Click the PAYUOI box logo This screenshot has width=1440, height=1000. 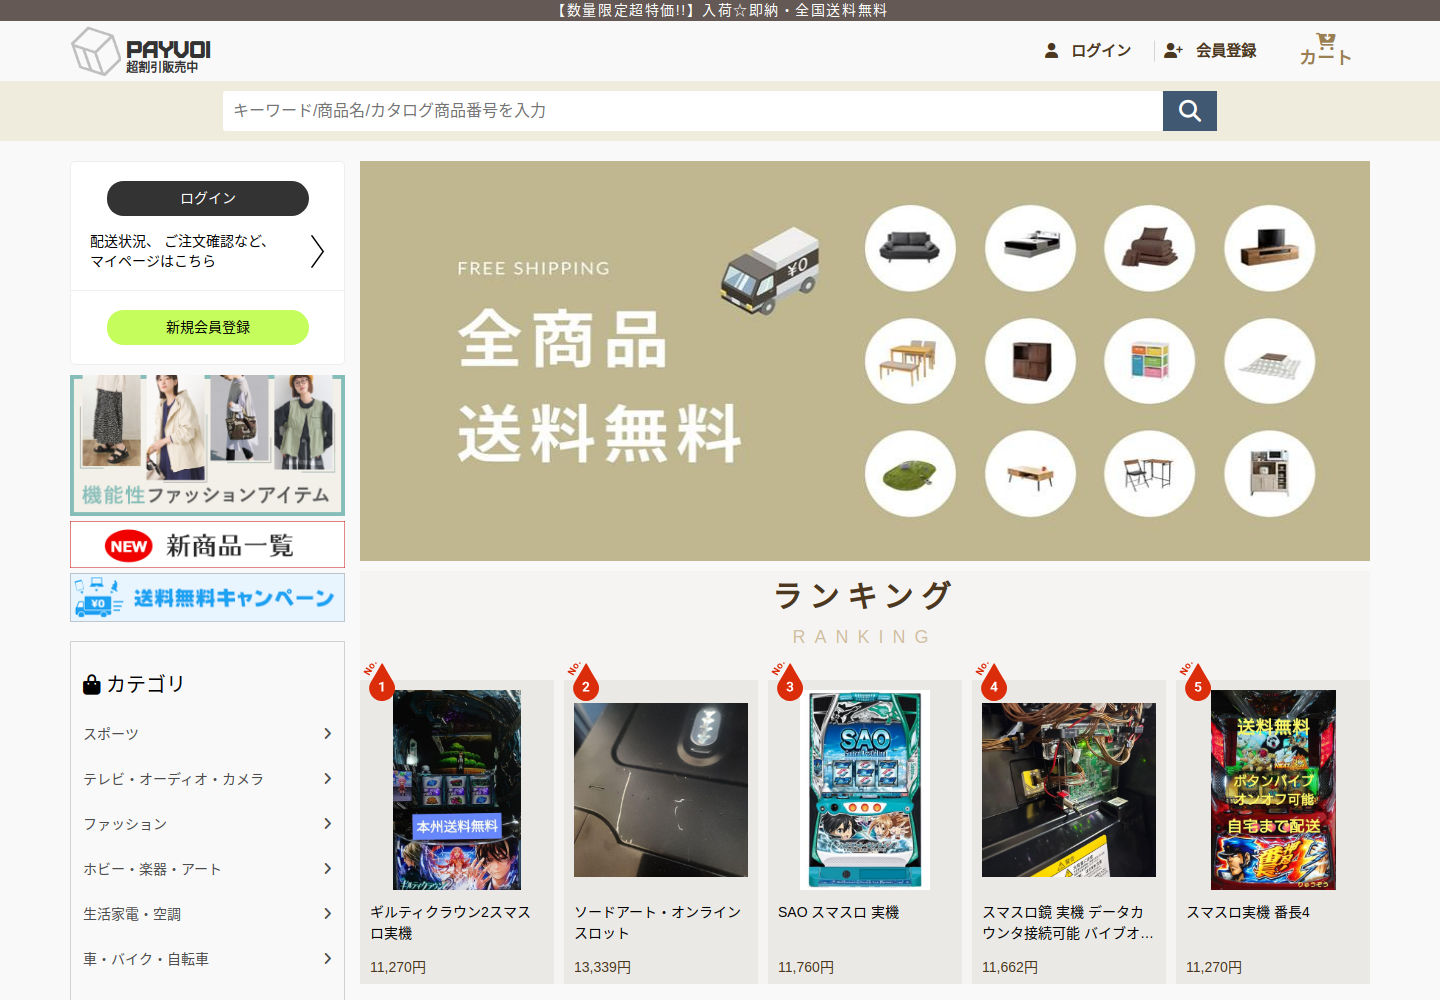[x=141, y=51]
